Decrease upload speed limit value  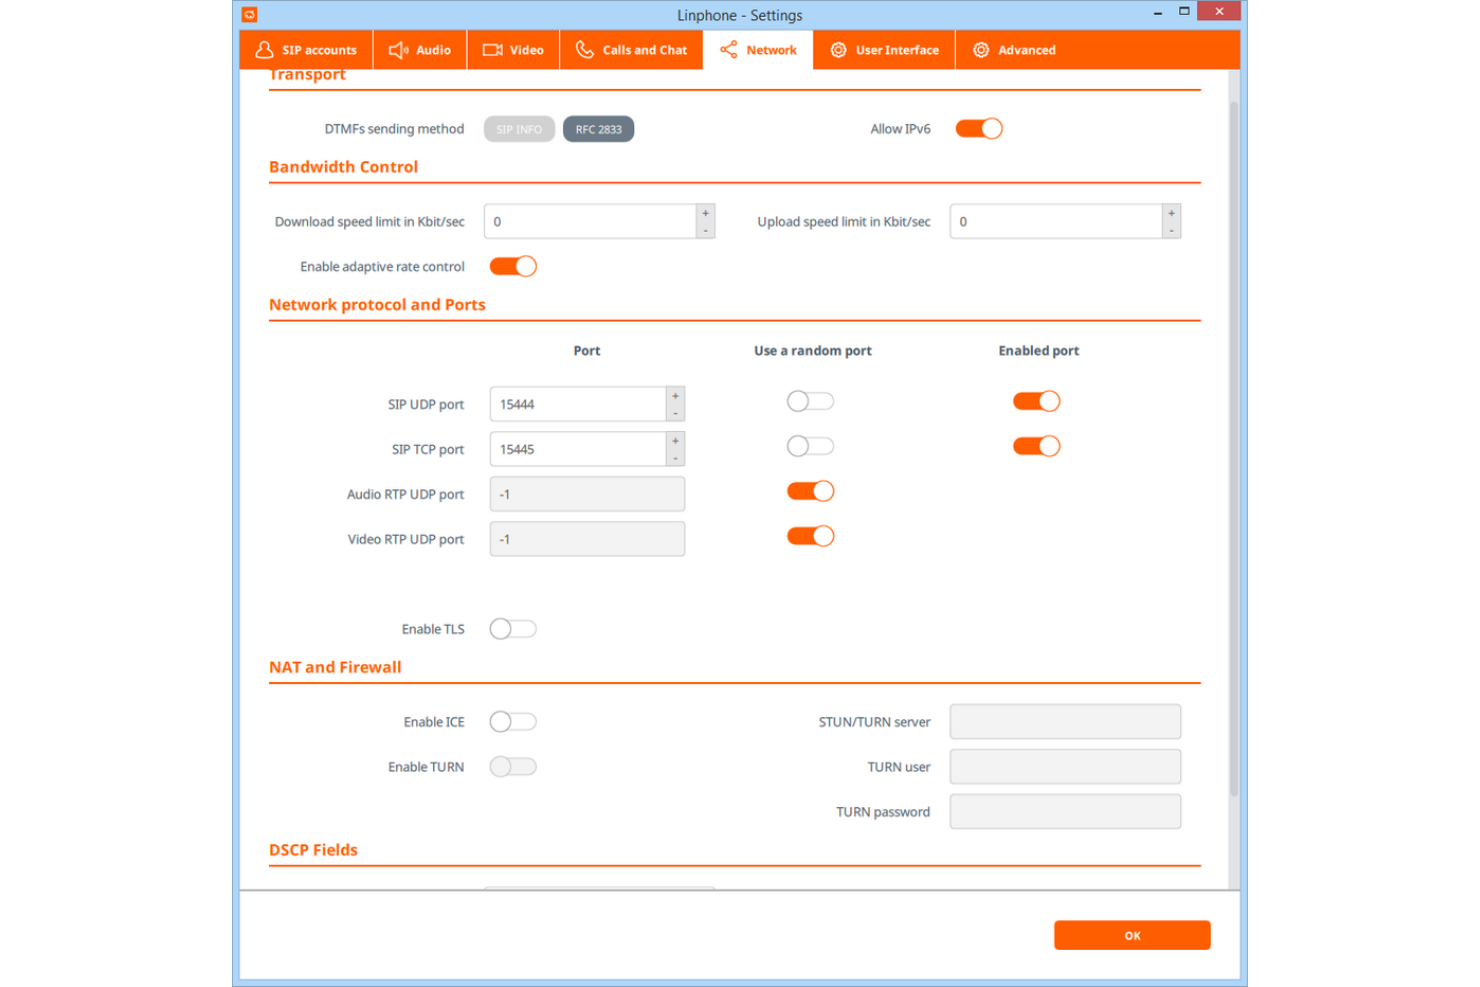pyautogui.click(x=1171, y=230)
